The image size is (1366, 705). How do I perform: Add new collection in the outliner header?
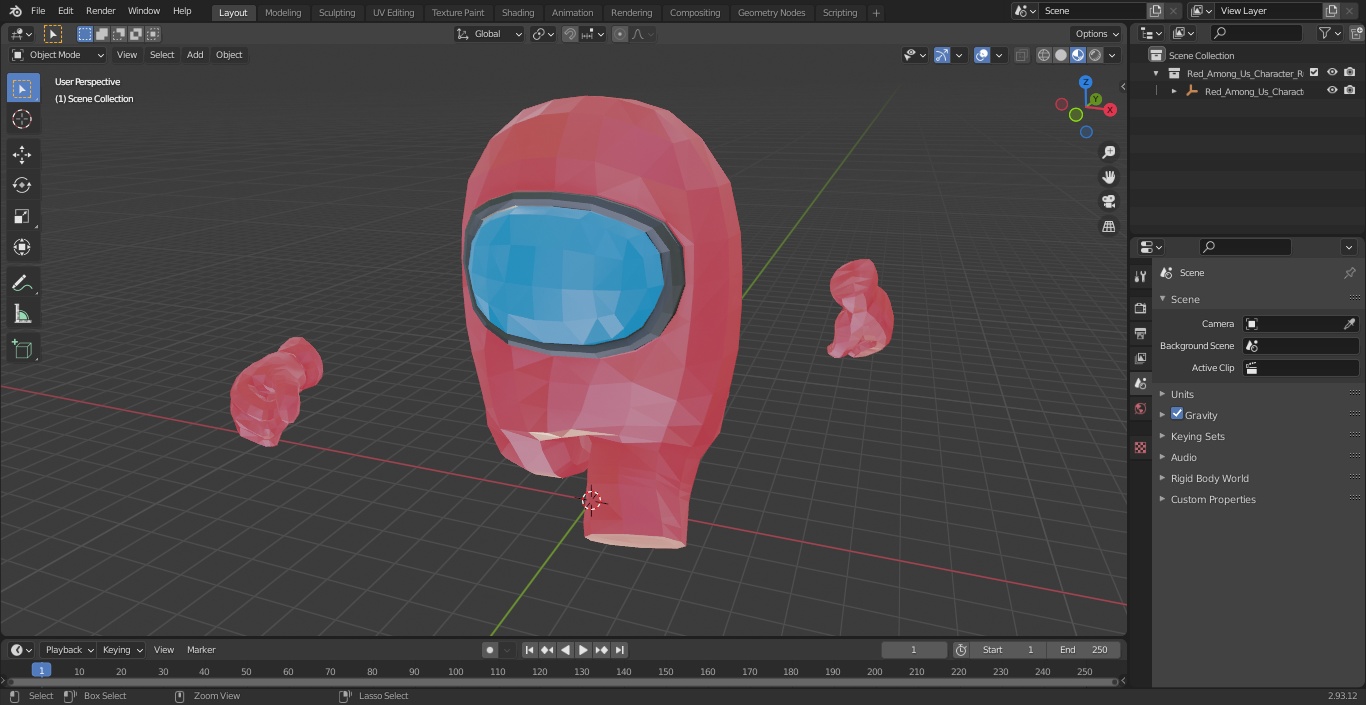(1356, 33)
